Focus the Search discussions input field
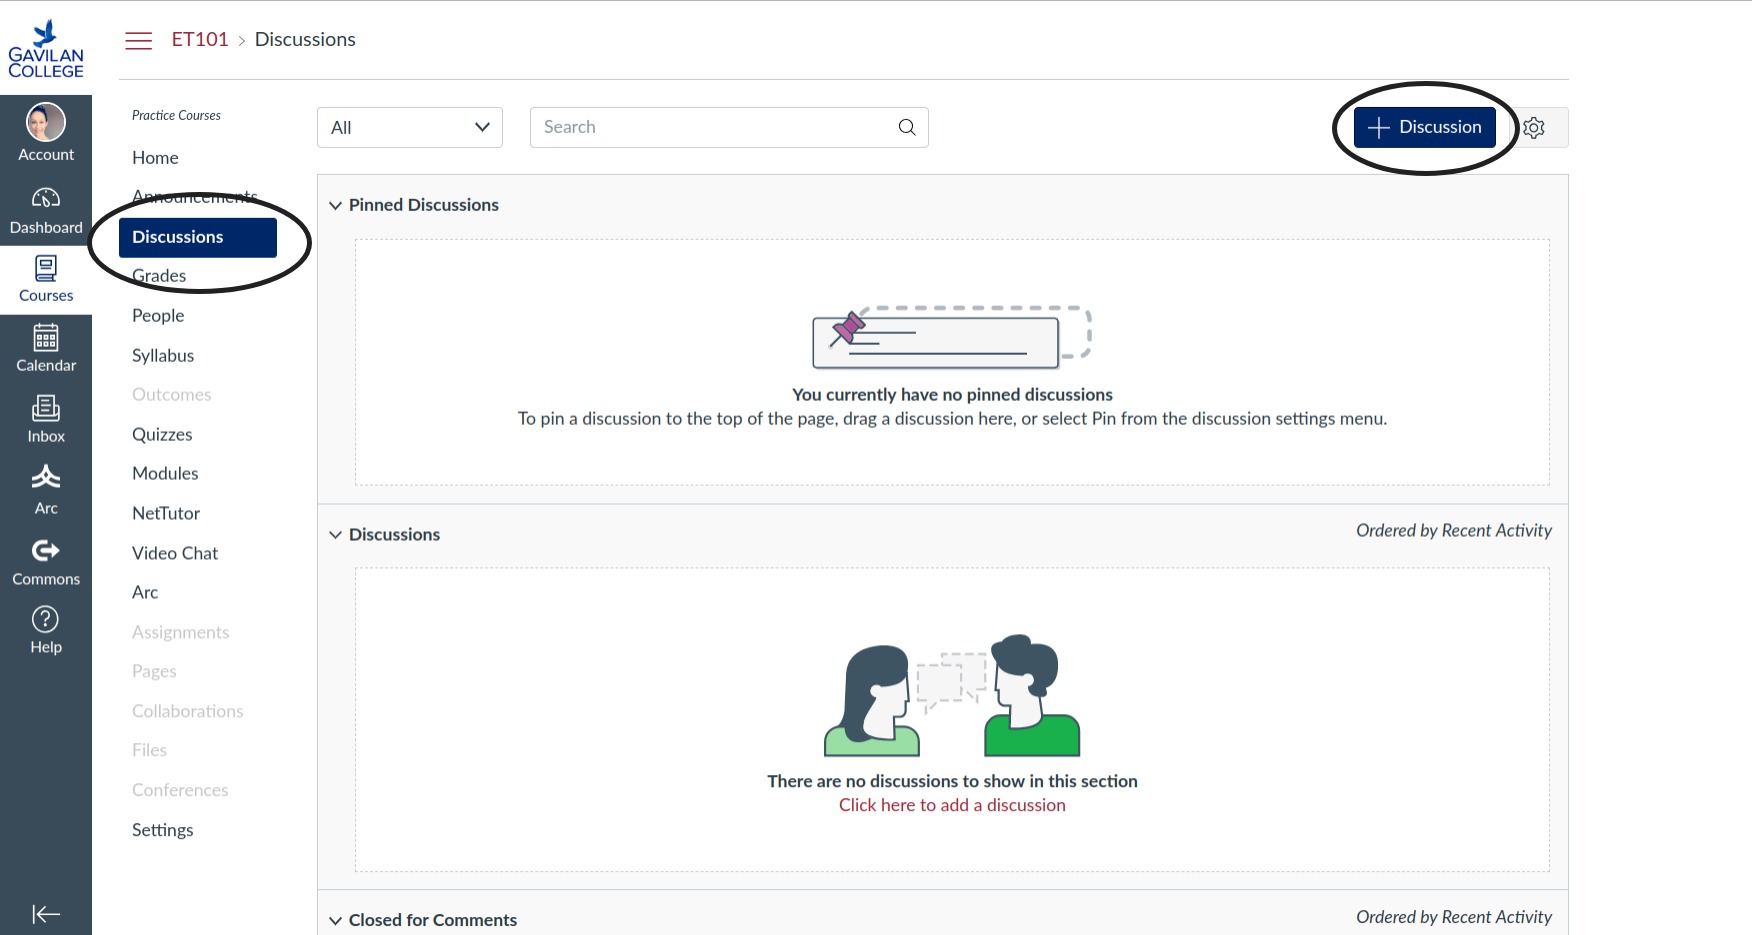 (x=715, y=128)
